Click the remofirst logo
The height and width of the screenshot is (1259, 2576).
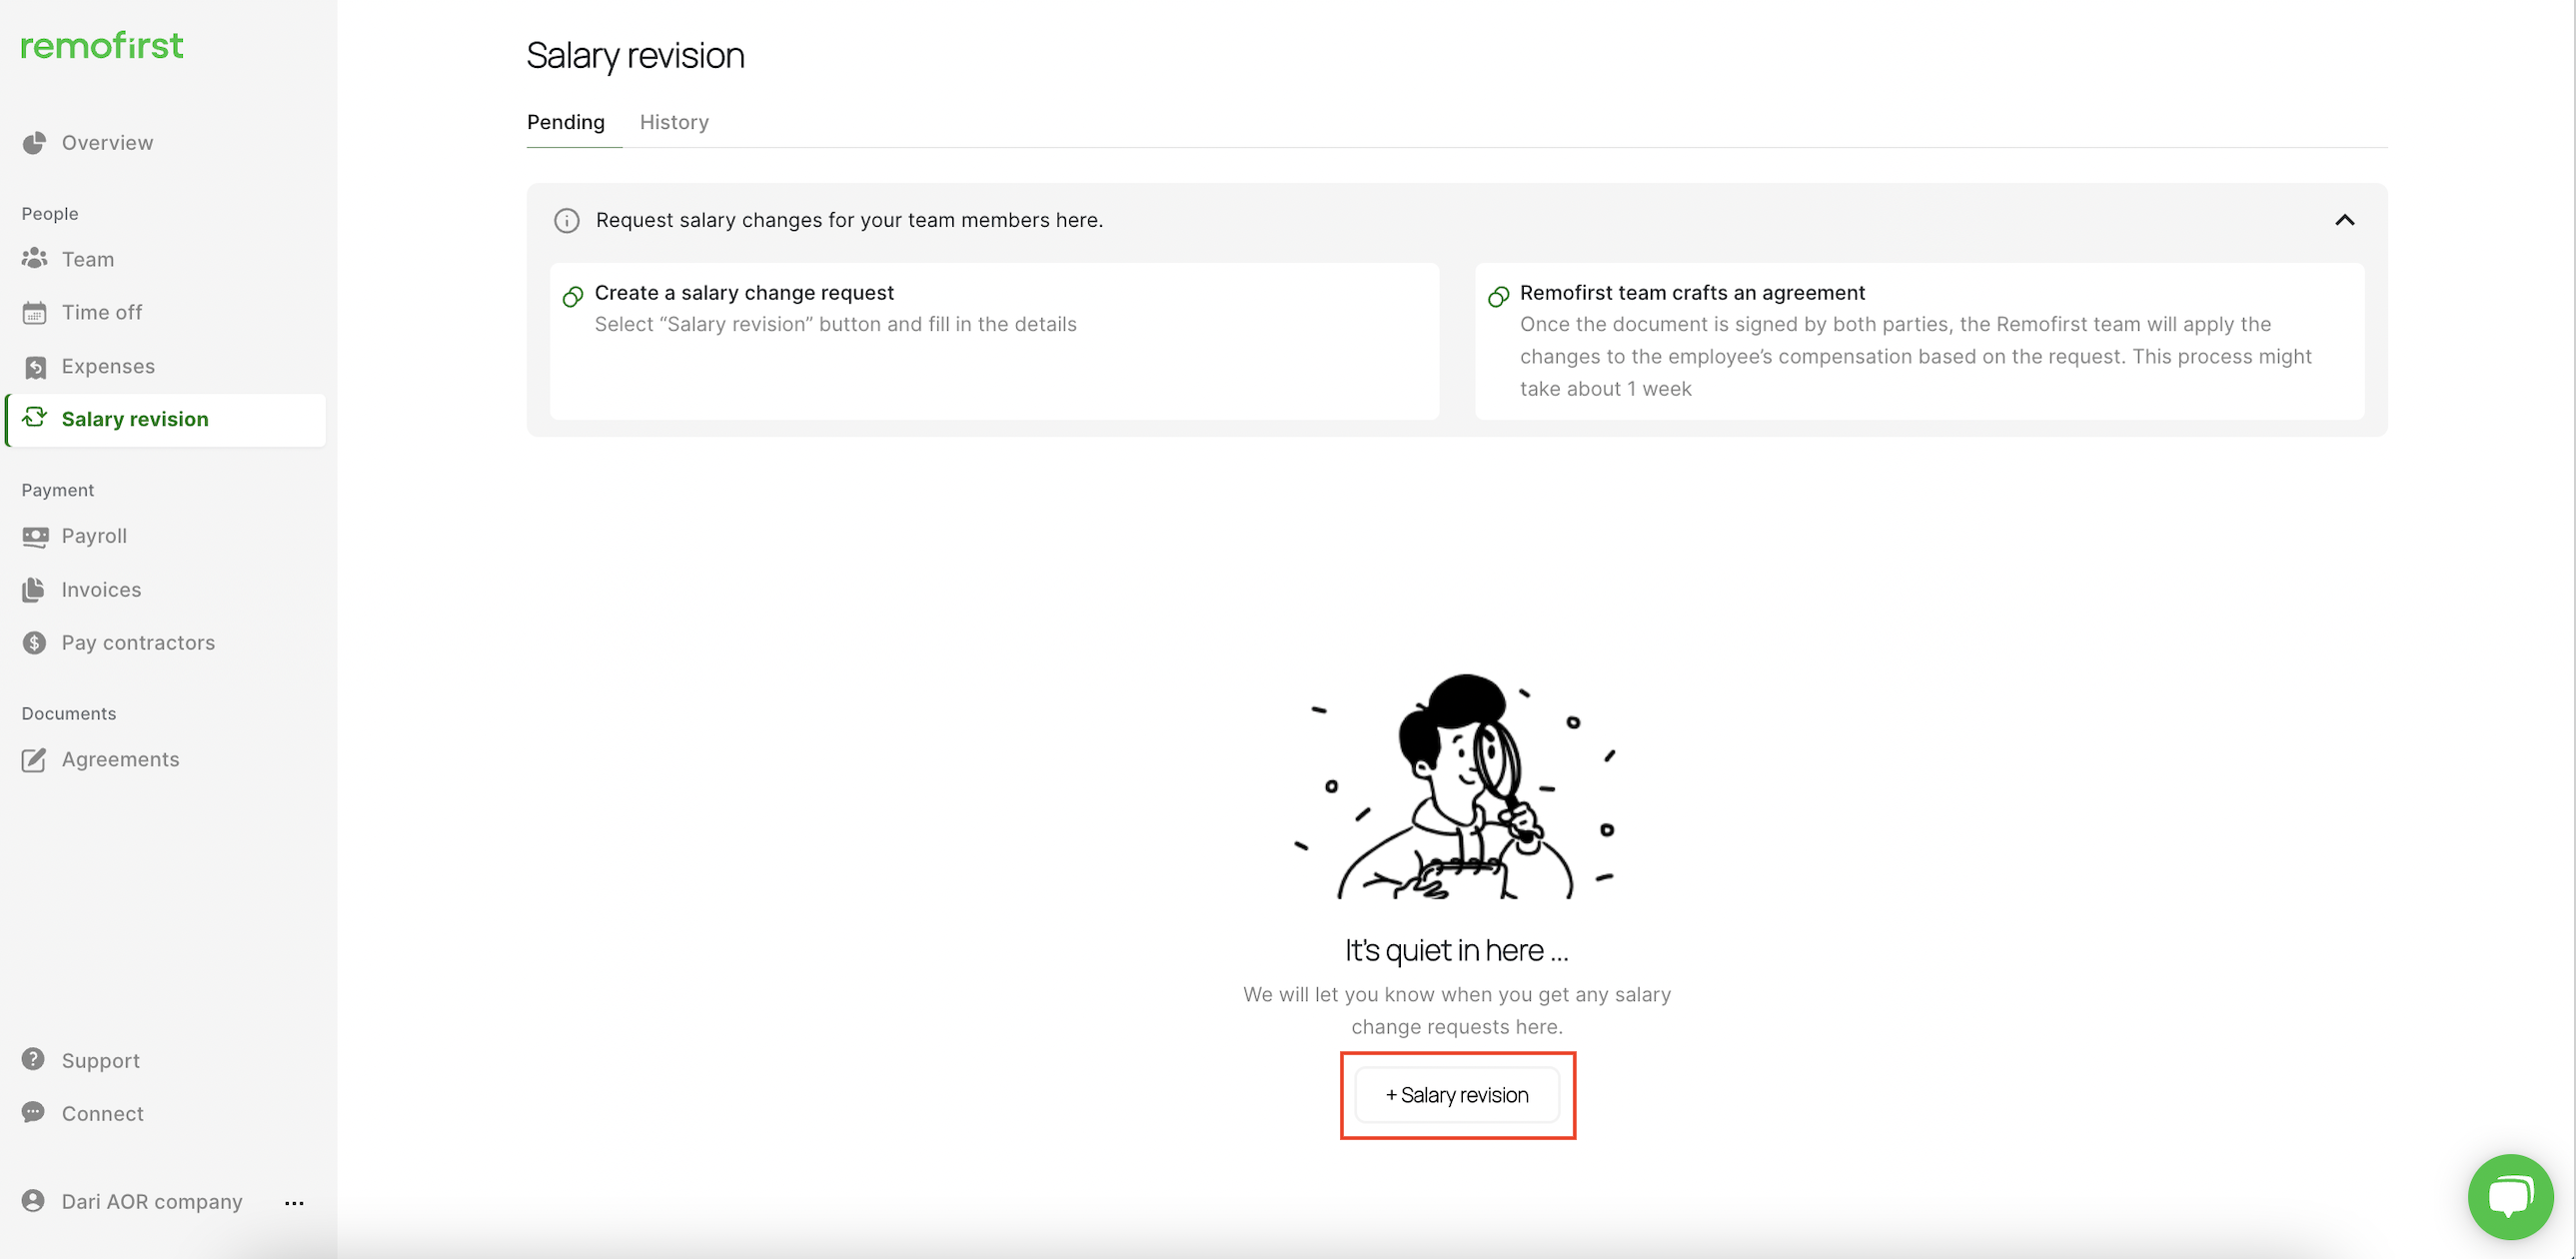coord(102,45)
